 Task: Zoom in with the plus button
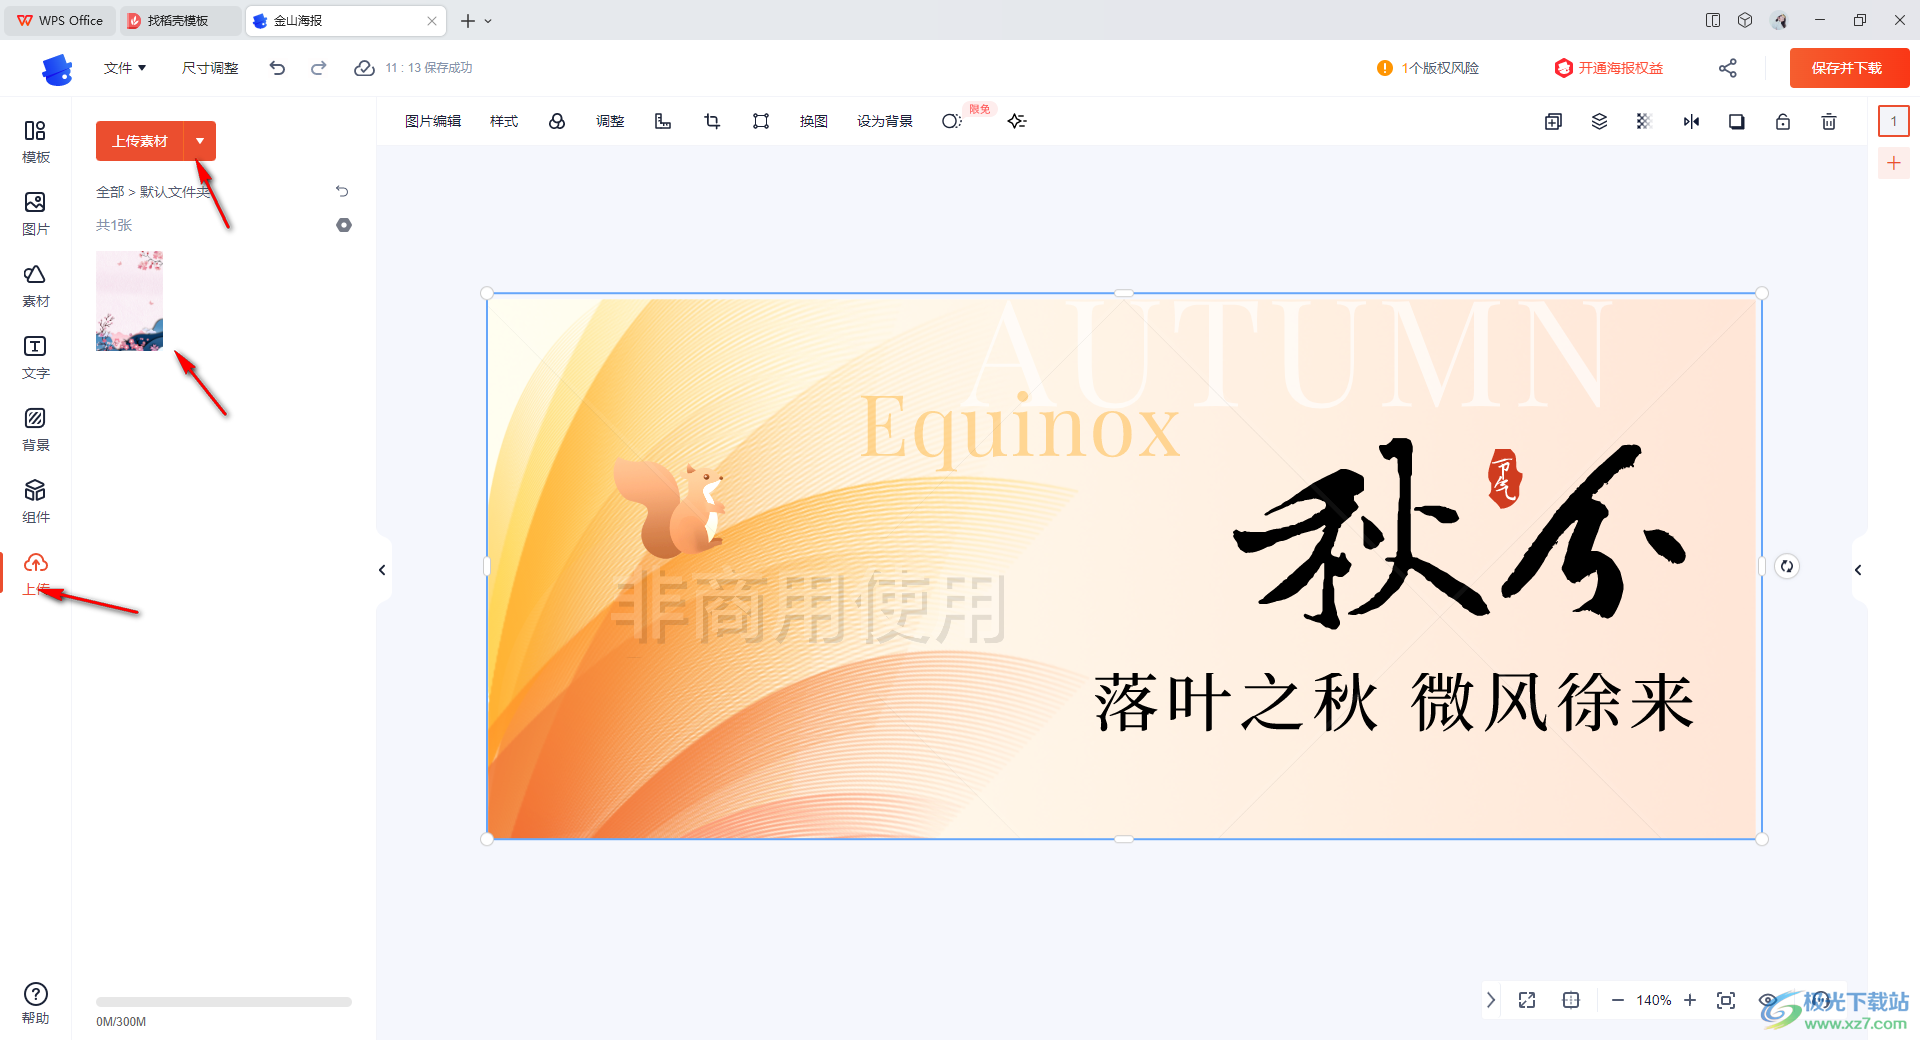[x=1690, y=1000]
